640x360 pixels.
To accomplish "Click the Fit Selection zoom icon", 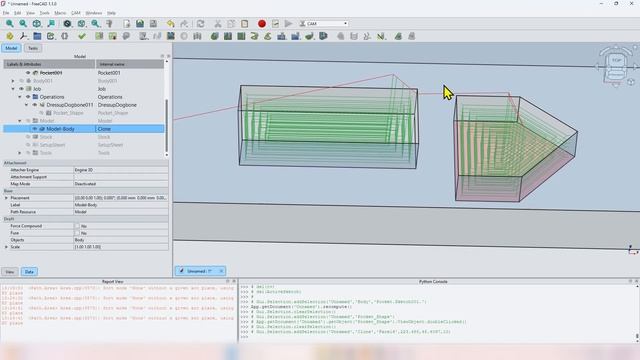I will (x=23, y=24).
